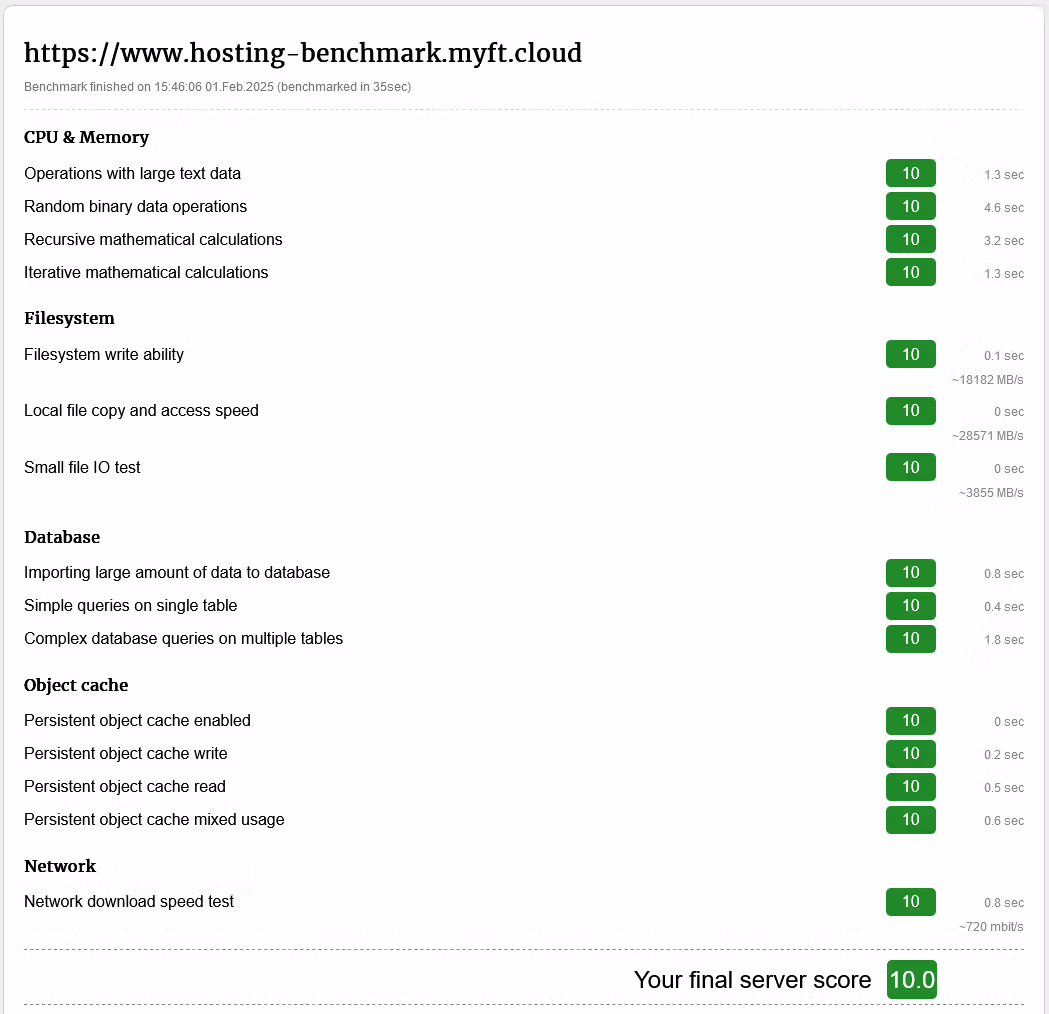This screenshot has width=1049, height=1014.
Task: Click the Filesystem section heading
Action: [x=70, y=318]
